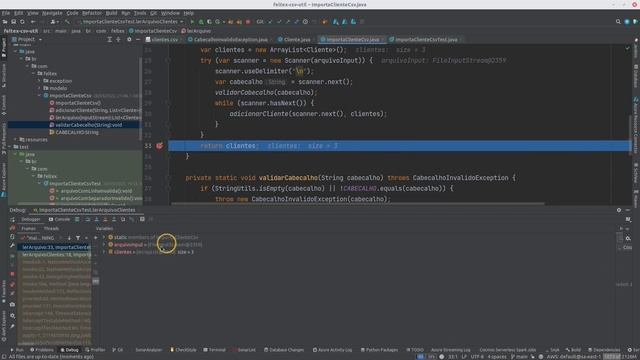Open the Refactor menu
640x360 pixels.
point(92,13)
